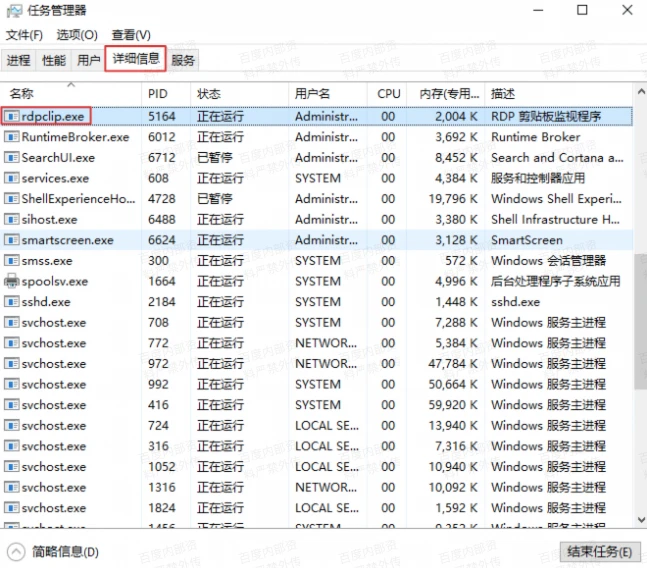Click the RDP 剪贴板监视程序 description
This screenshot has height=568, width=647.
tap(546, 117)
